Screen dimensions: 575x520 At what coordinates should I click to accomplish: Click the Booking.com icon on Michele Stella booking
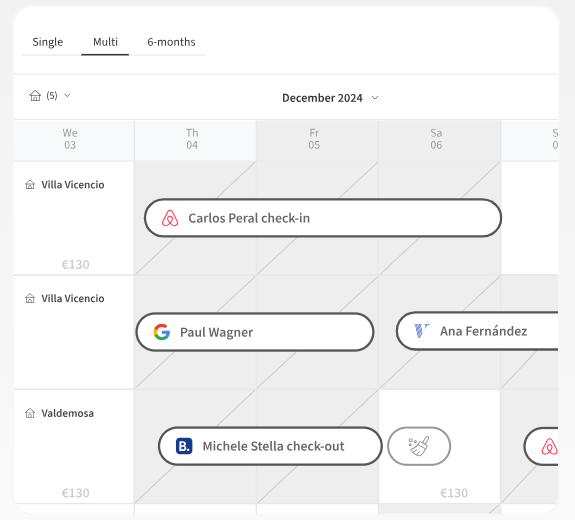[x=184, y=446]
